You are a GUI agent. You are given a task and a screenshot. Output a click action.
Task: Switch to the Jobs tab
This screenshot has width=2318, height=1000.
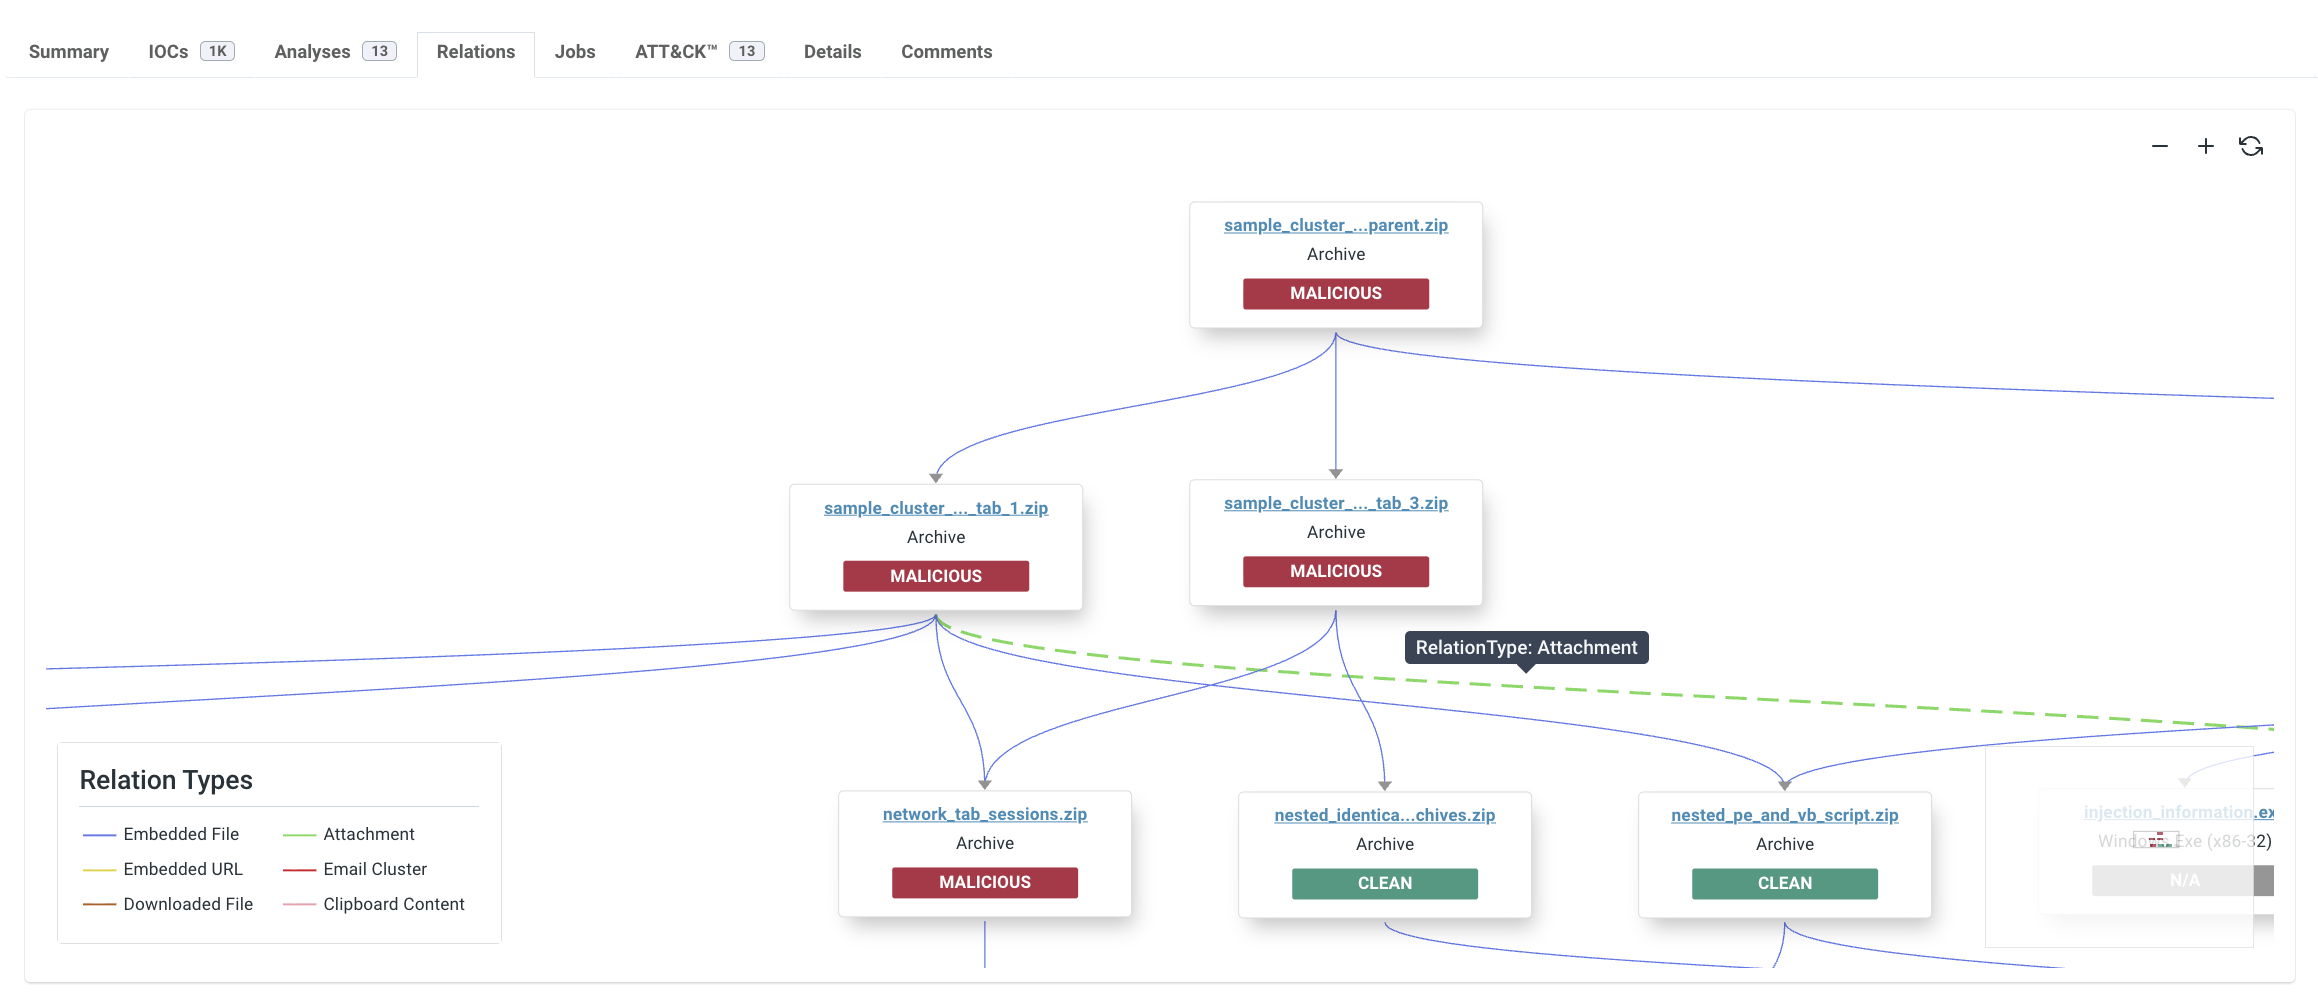tap(575, 51)
